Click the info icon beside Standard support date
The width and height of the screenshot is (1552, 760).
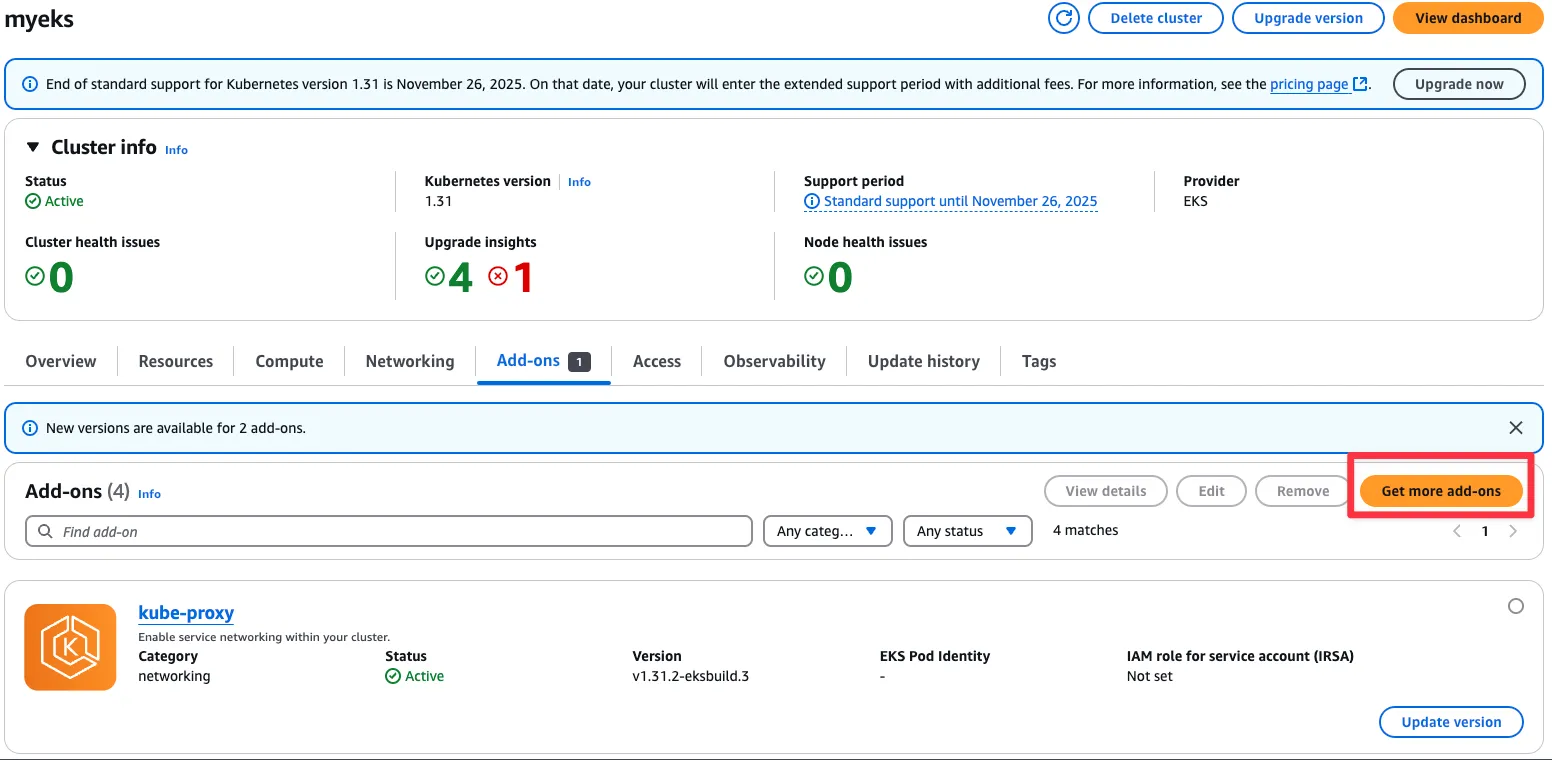pyautogui.click(x=812, y=201)
